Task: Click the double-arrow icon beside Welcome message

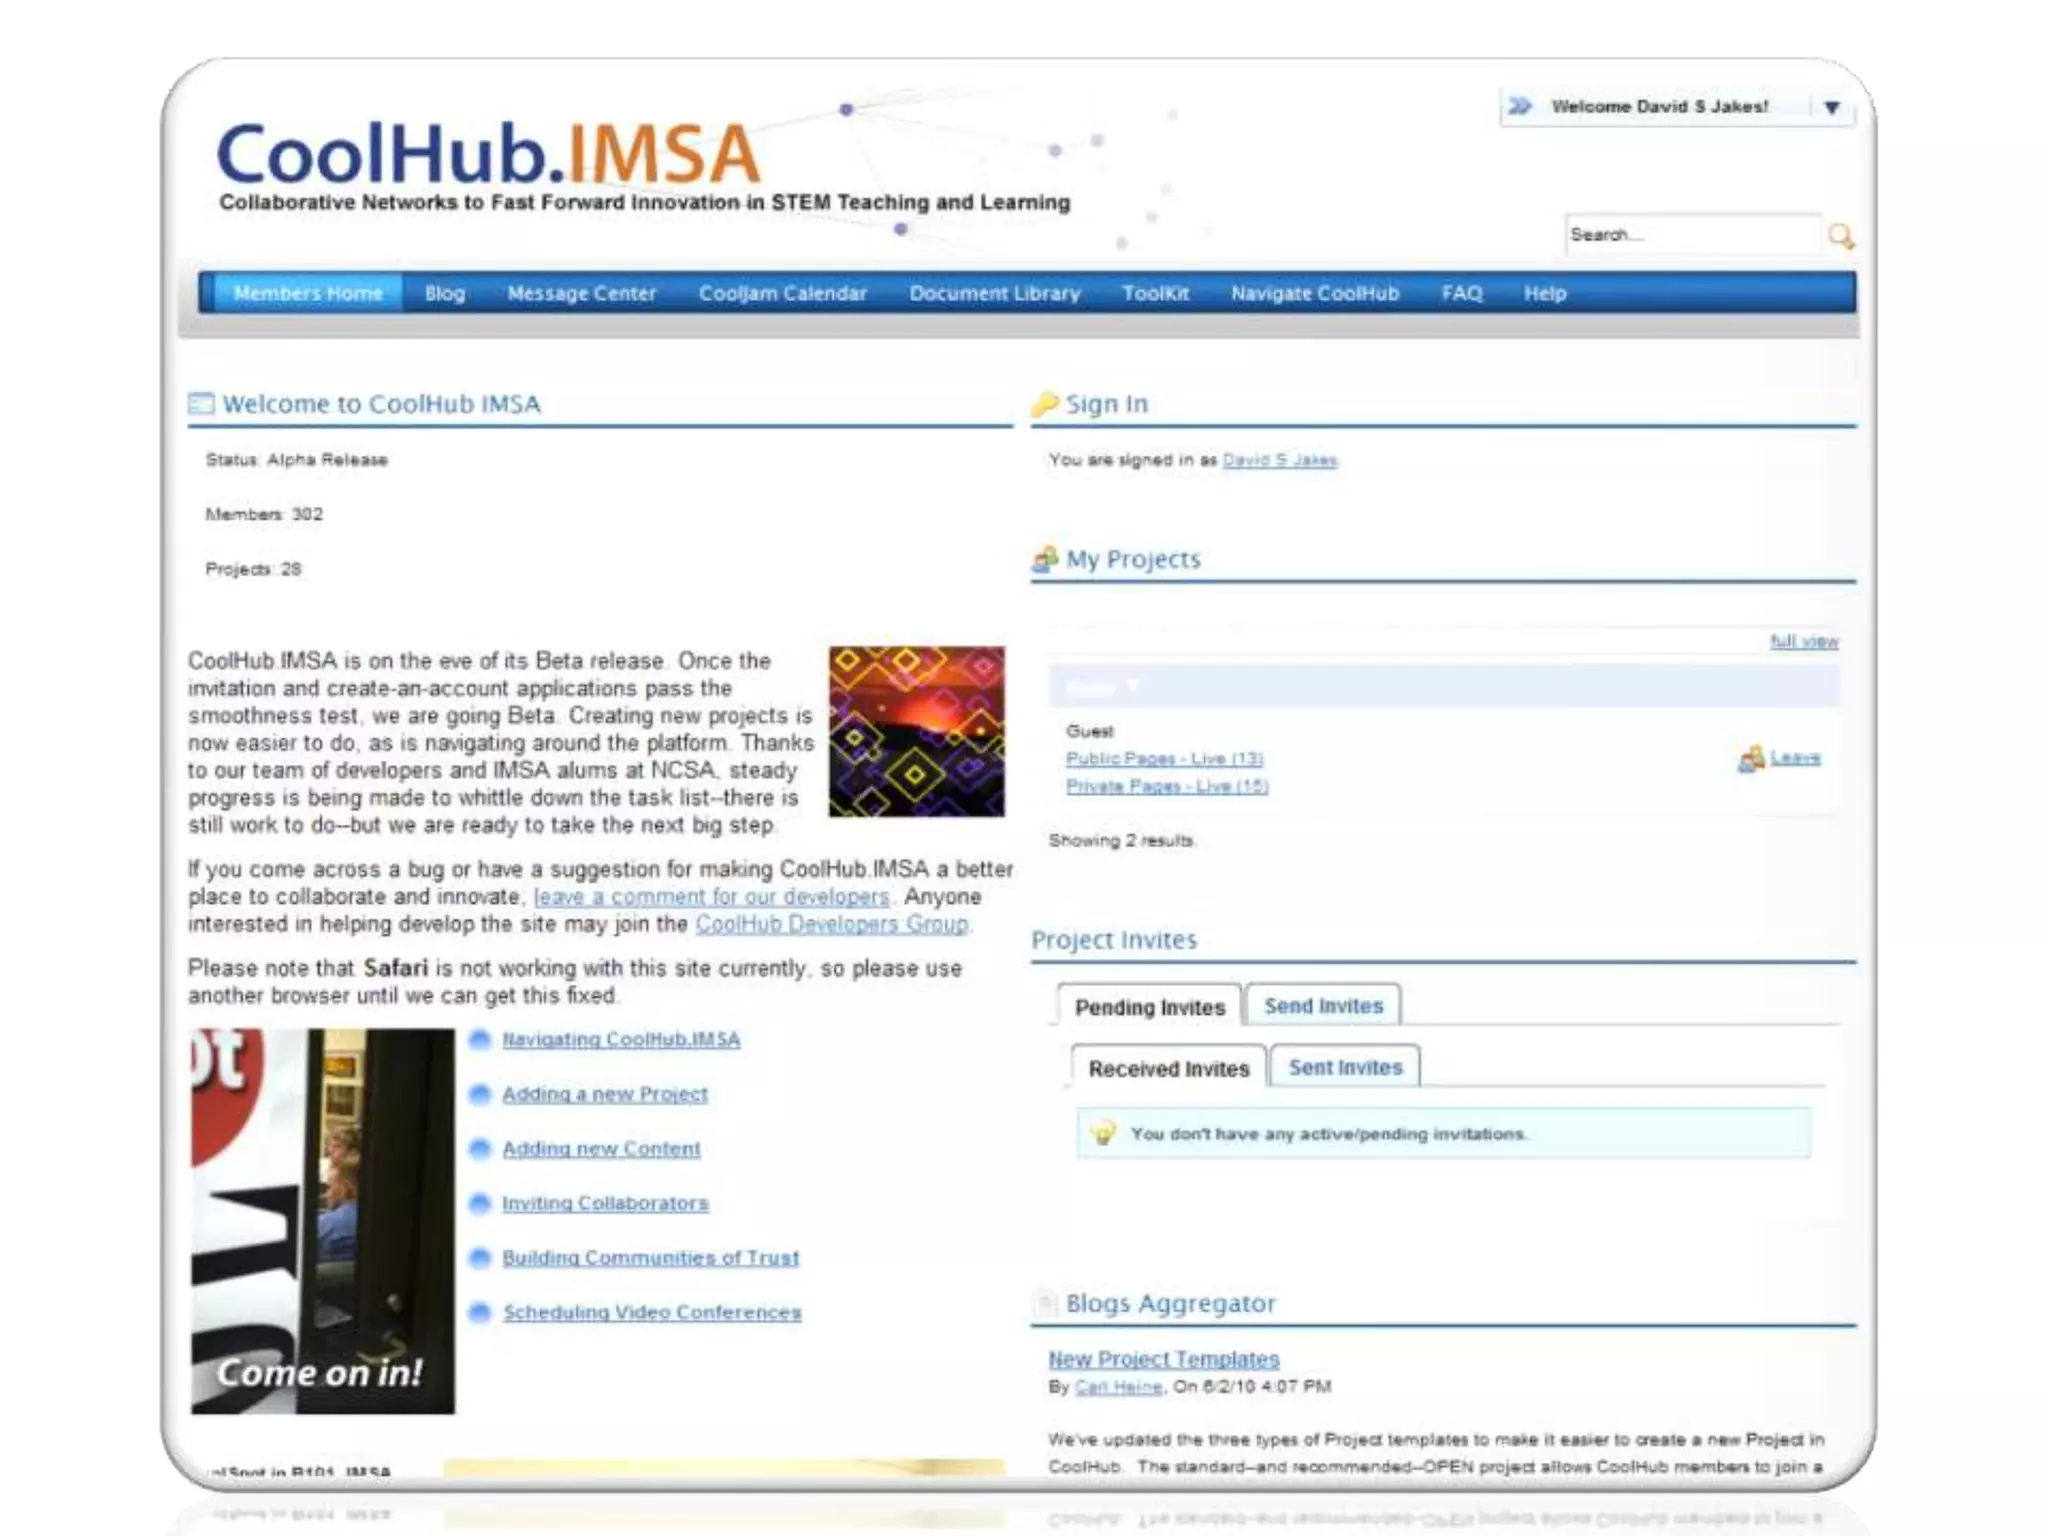Action: [x=1520, y=106]
